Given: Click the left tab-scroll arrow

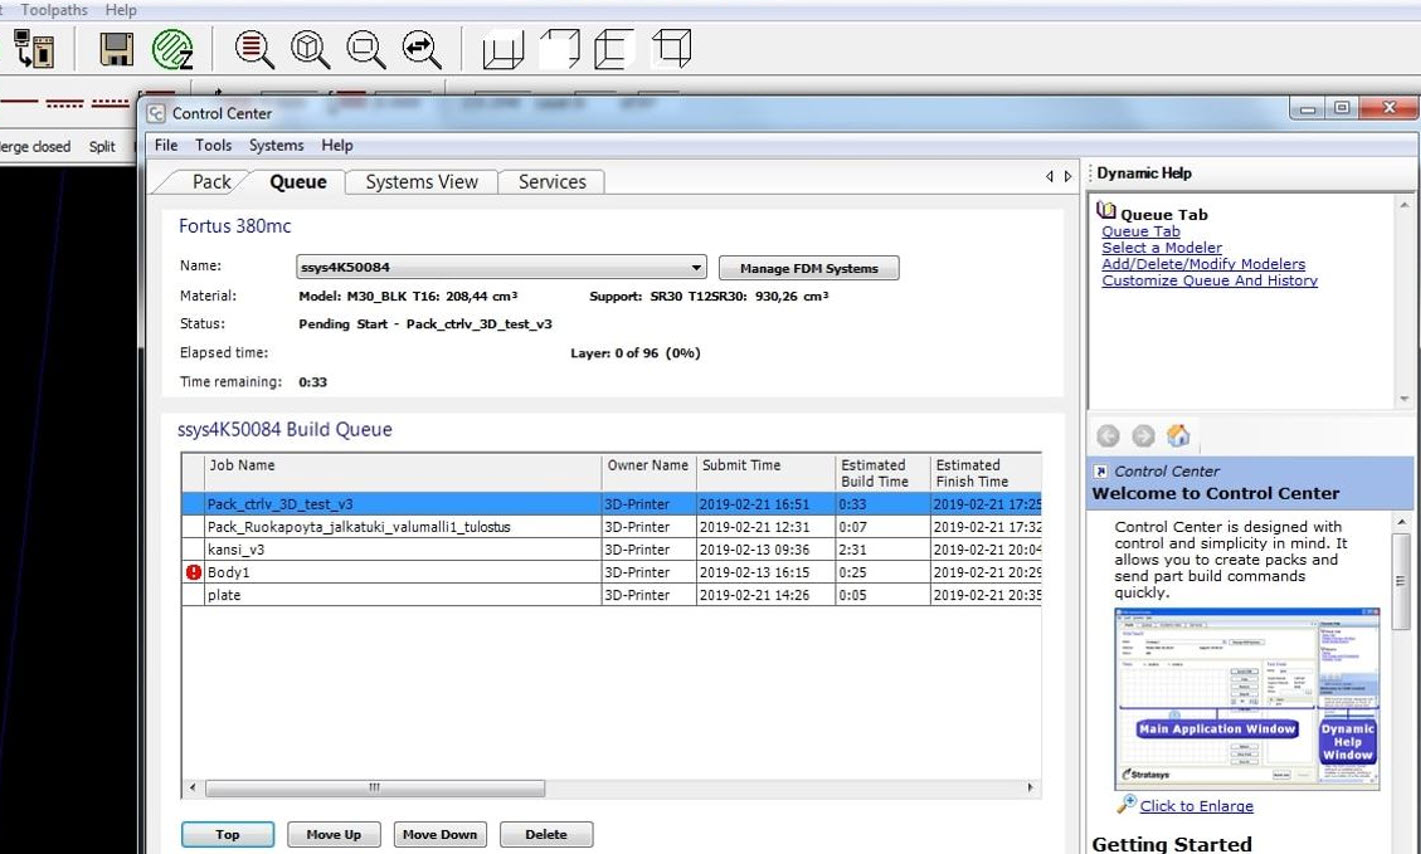Looking at the screenshot, I should click(1049, 176).
